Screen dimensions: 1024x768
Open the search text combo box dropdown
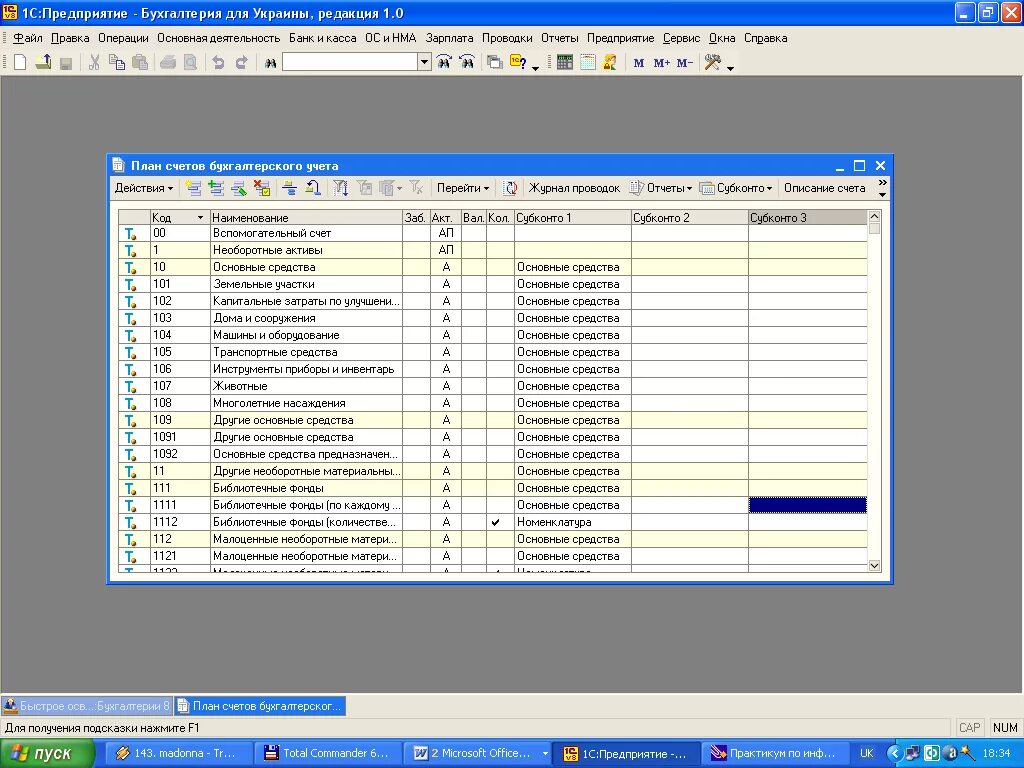tap(424, 62)
